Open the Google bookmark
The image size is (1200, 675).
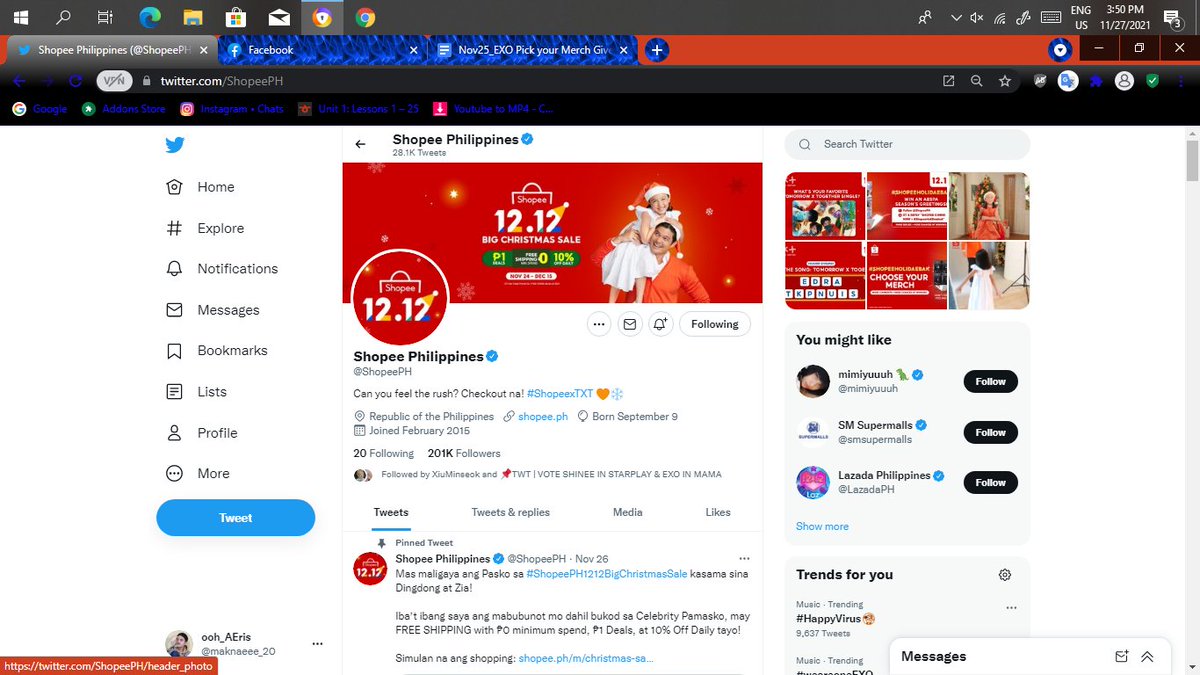(40, 108)
